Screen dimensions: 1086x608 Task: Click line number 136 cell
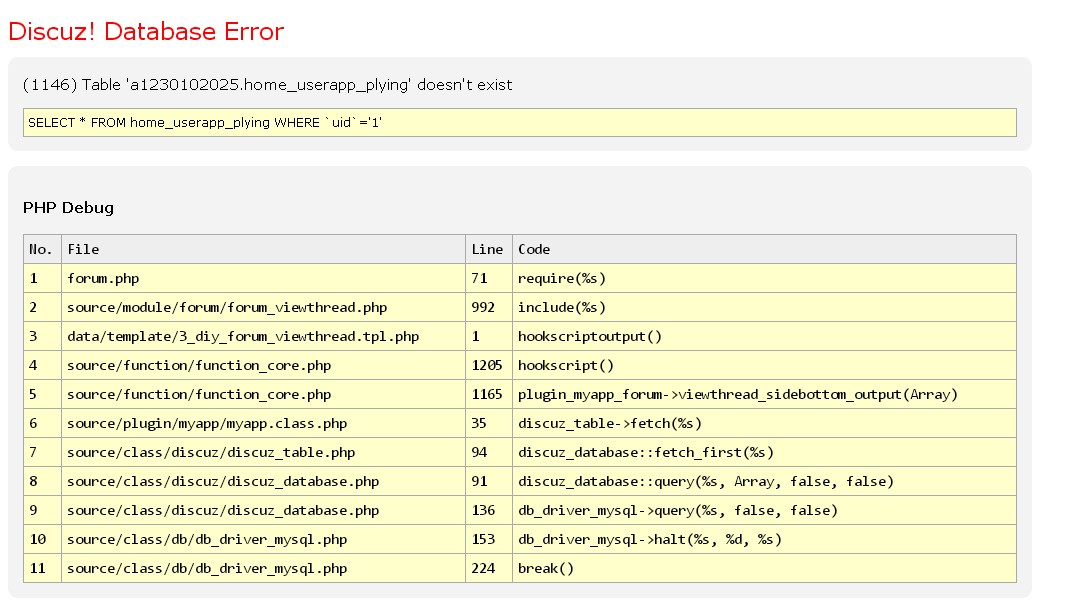[484, 510]
